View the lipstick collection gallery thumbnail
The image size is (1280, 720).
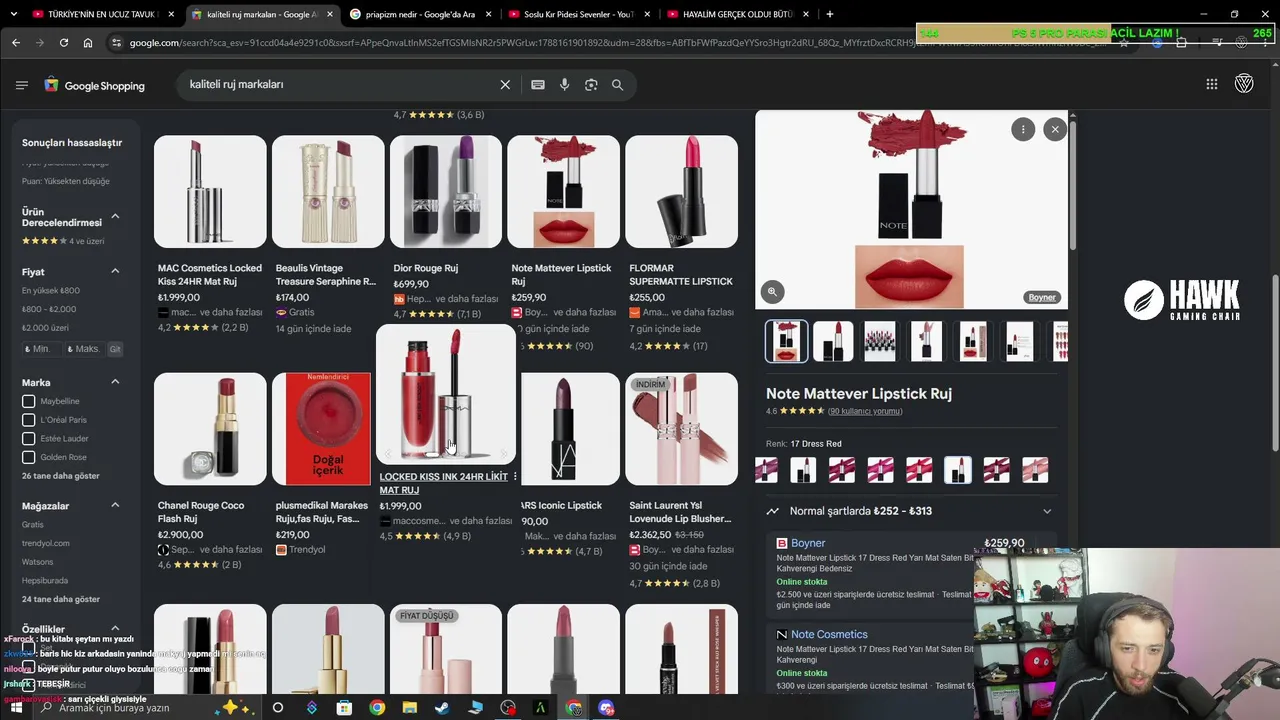click(x=880, y=341)
